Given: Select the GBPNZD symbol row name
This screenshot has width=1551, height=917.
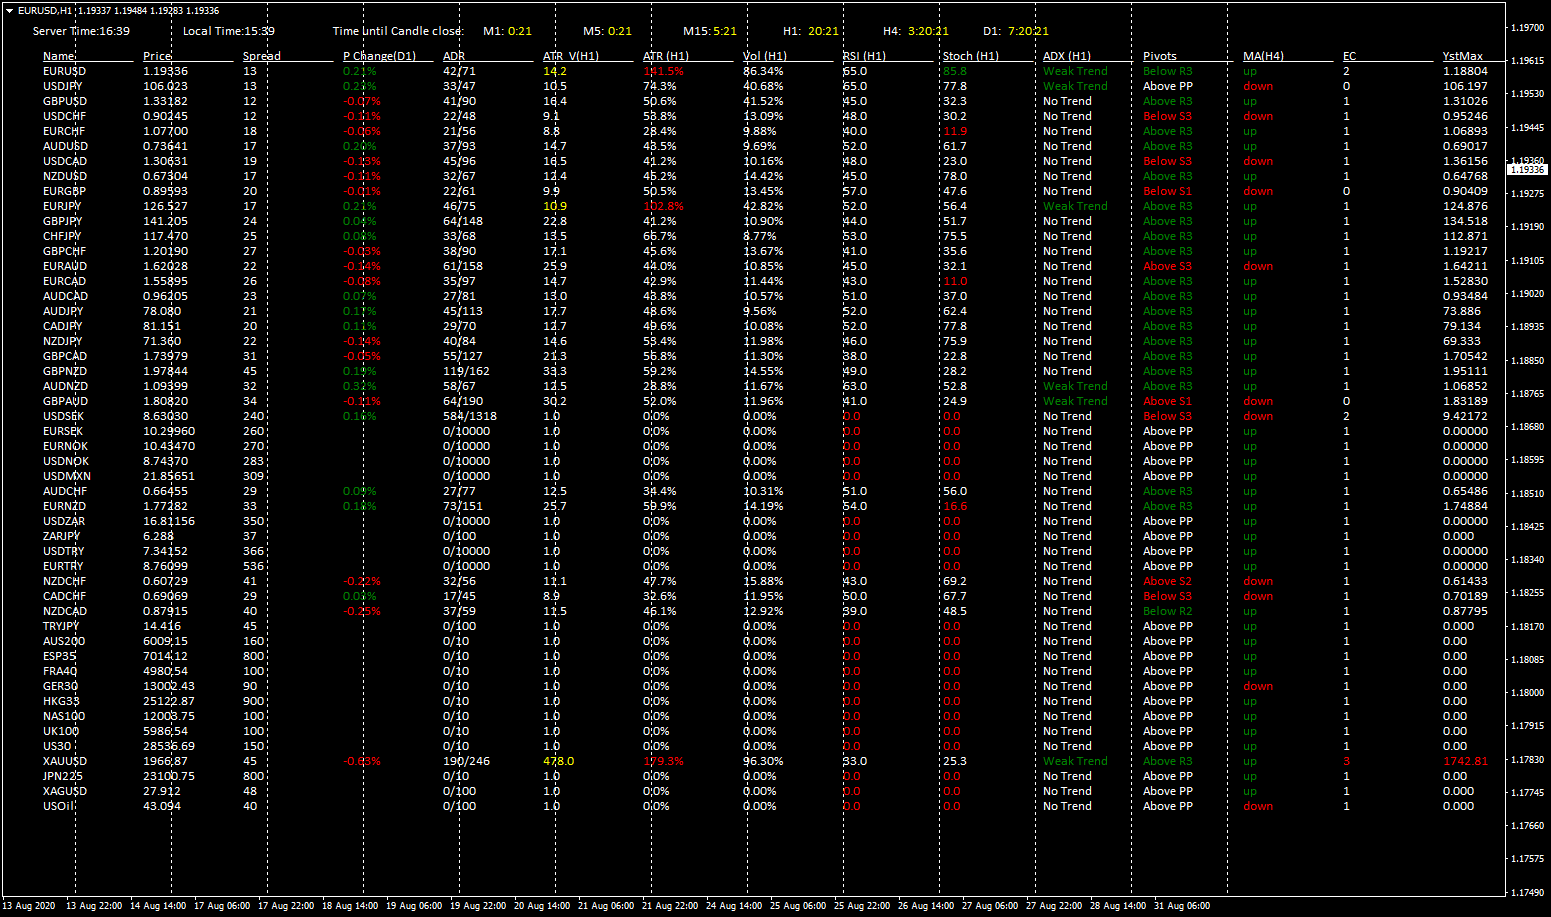Looking at the screenshot, I should click(65, 371).
